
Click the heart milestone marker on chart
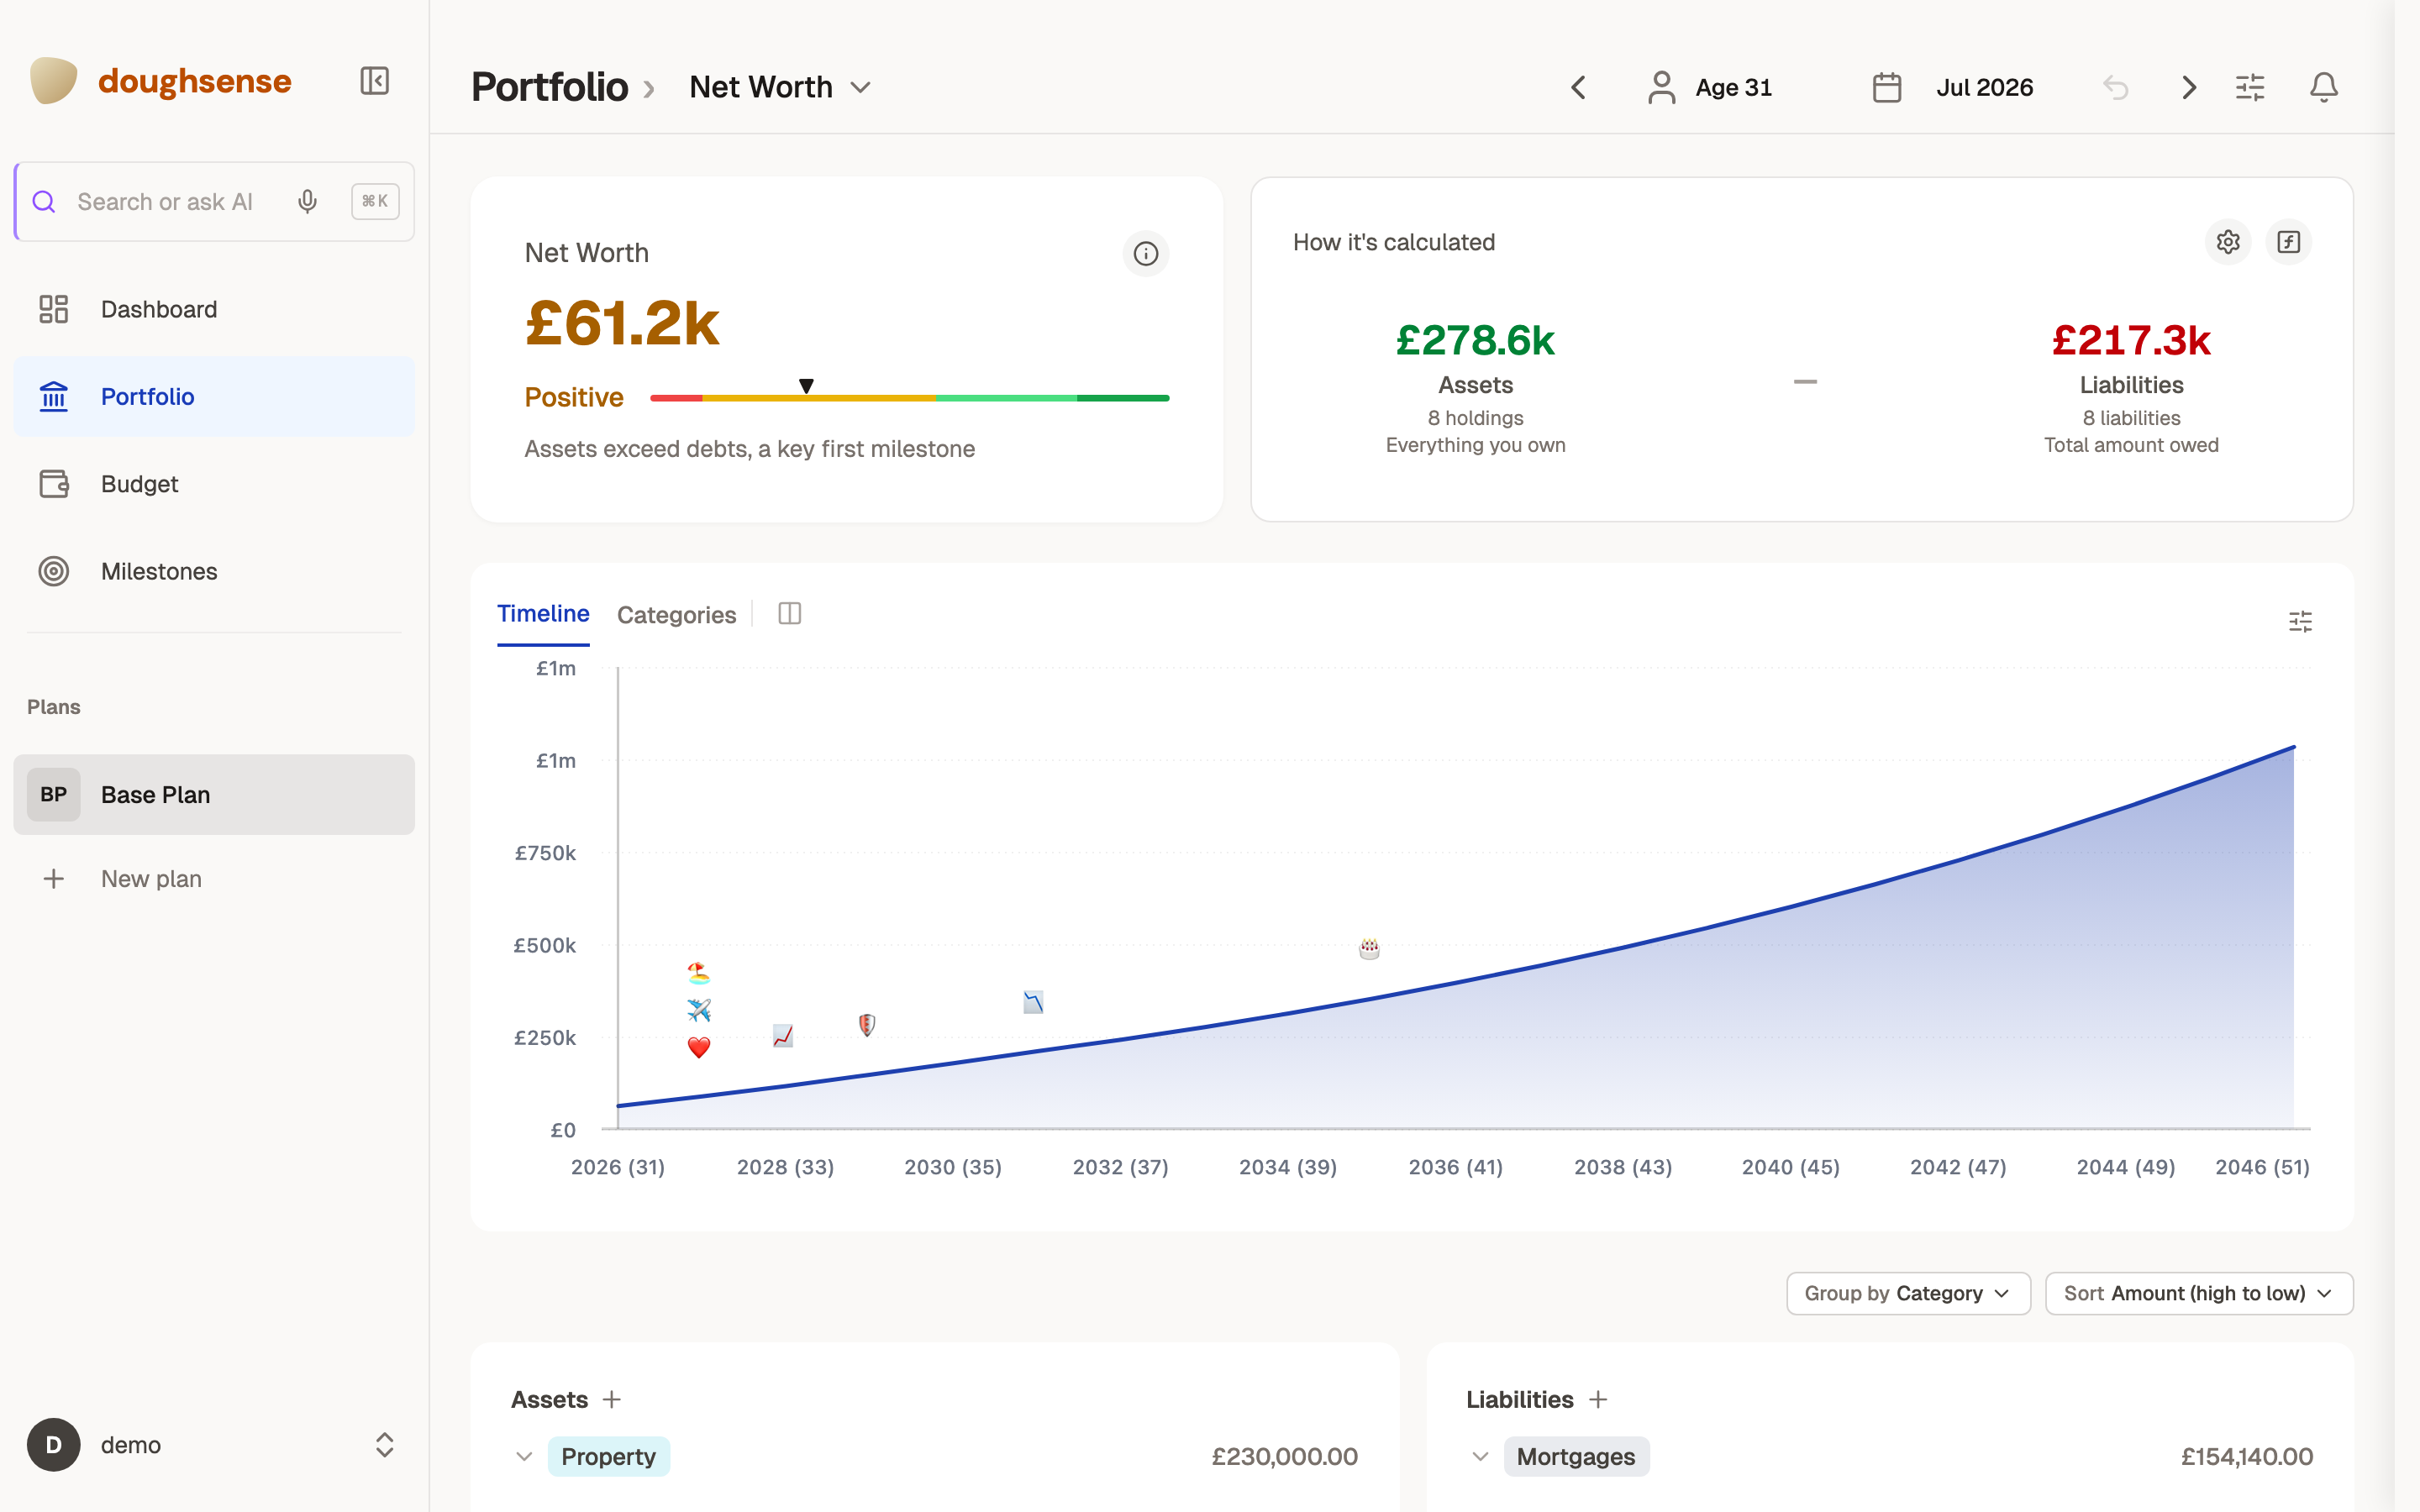[699, 1047]
